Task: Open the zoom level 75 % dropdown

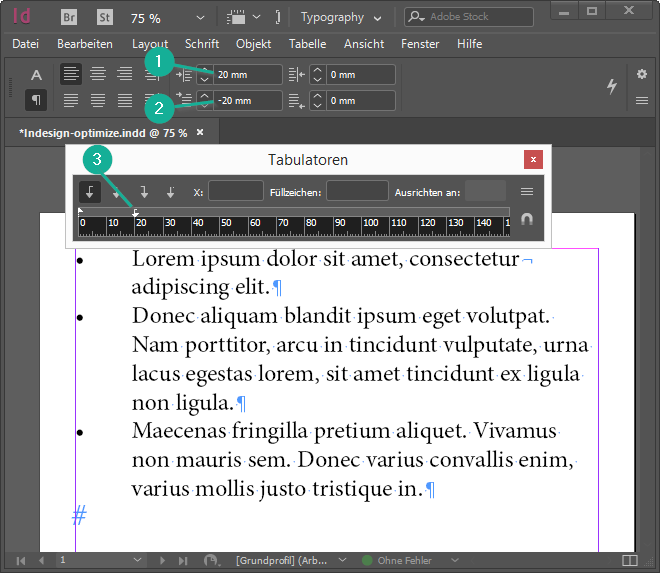Action: click(x=200, y=18)
